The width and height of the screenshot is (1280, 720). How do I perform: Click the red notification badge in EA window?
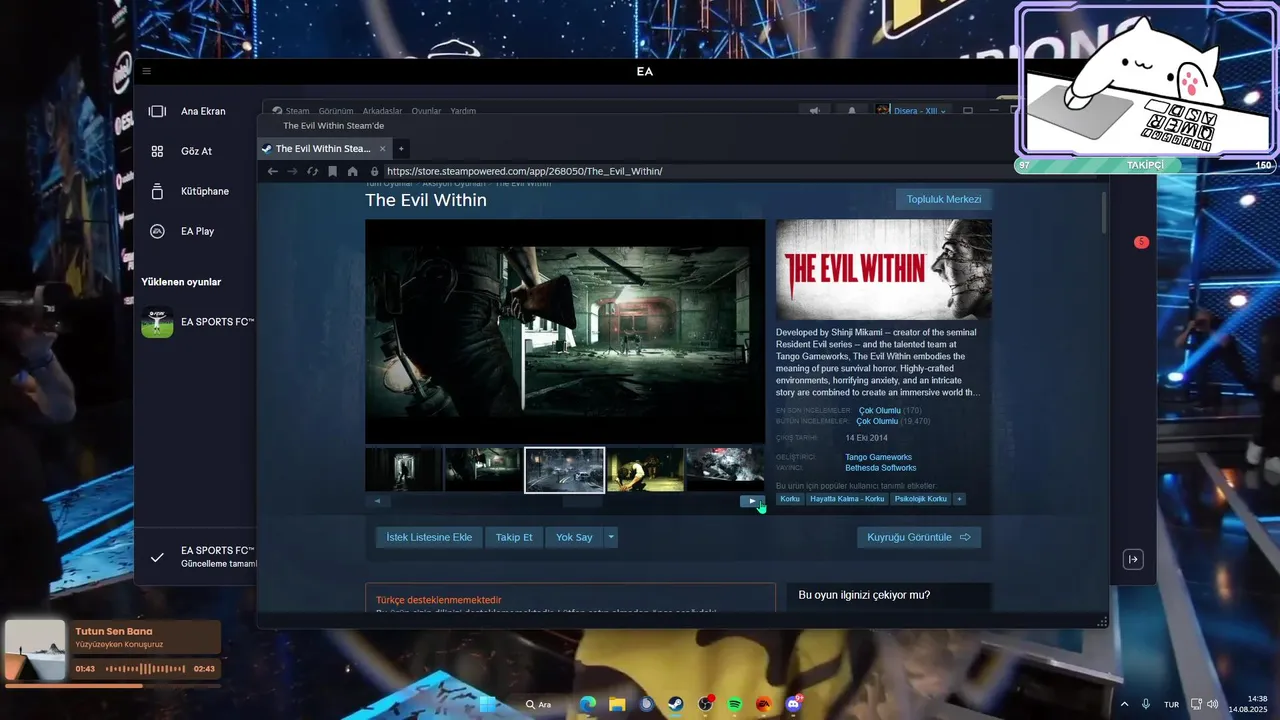[1141, 242]
